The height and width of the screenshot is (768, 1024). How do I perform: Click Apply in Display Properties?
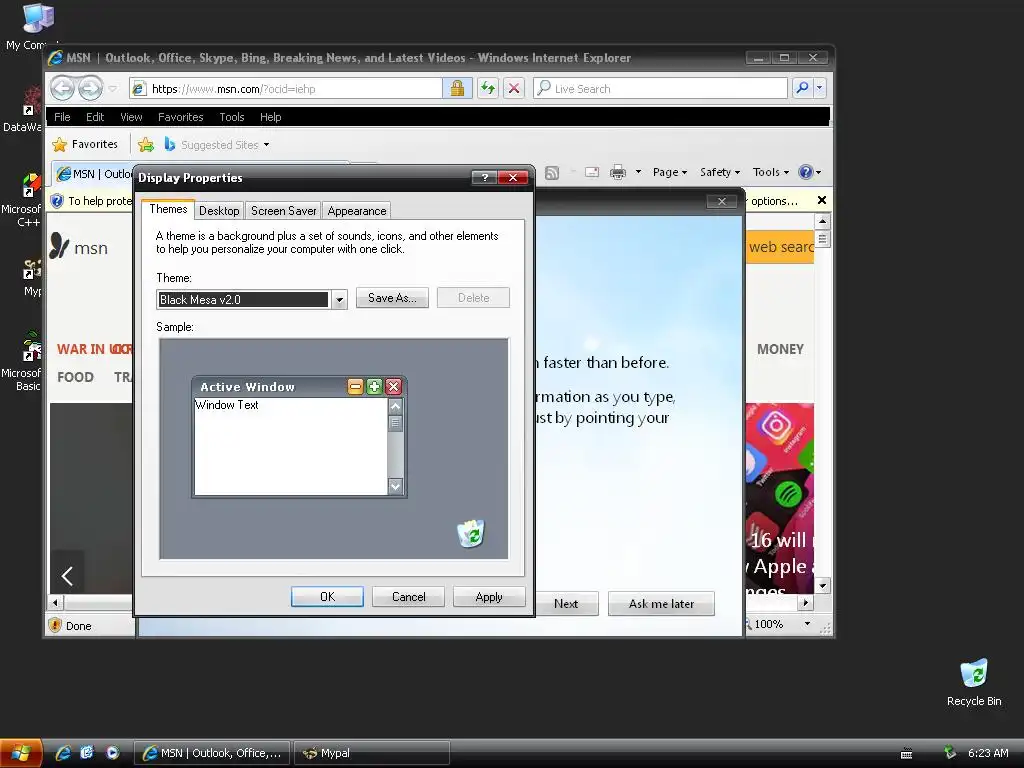(489, 597)
